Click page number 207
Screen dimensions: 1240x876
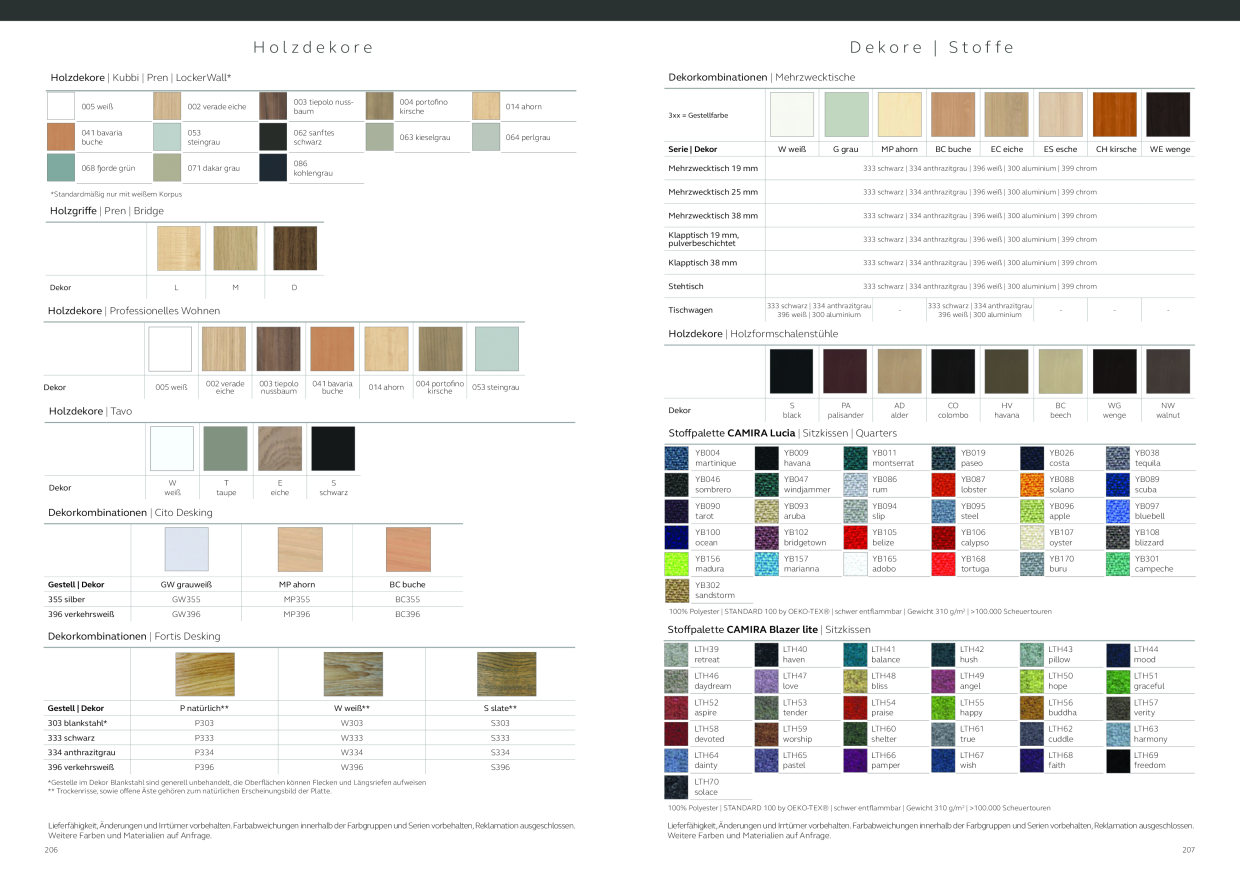(x=1187, y=849)
